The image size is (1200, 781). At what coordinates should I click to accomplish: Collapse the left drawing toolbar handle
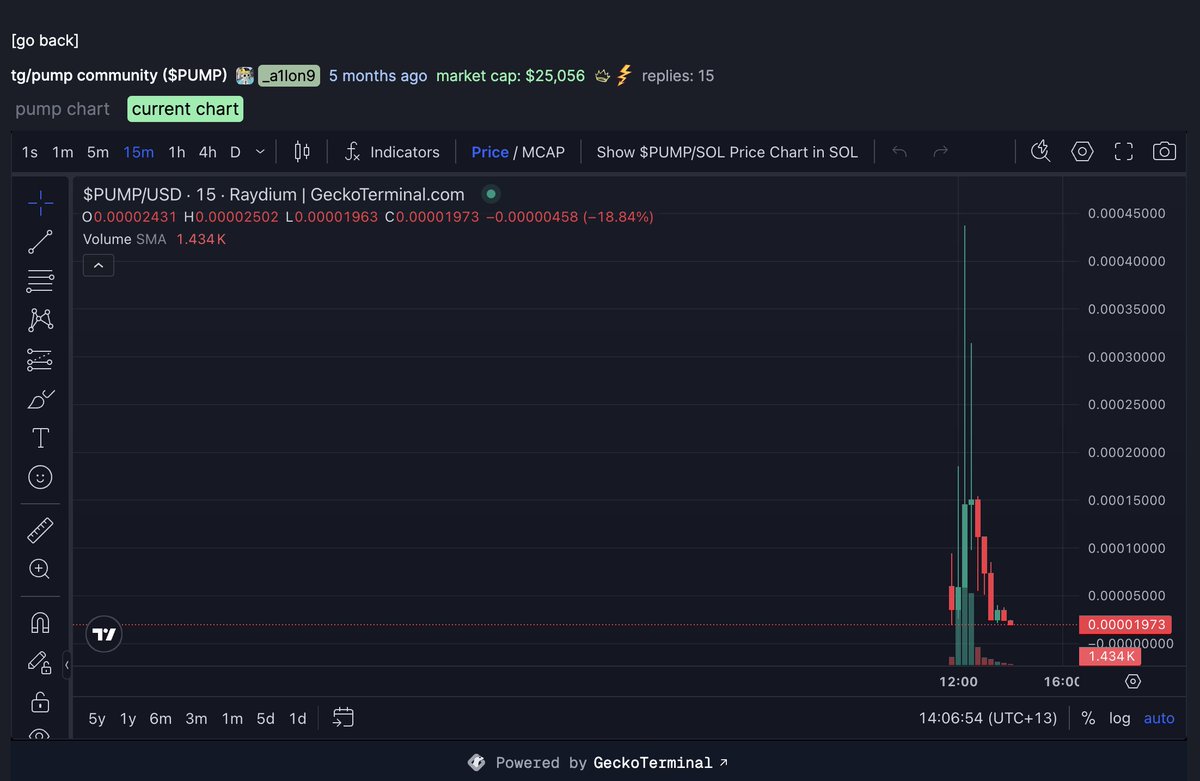pyautogui.click(x=67, y=665)
